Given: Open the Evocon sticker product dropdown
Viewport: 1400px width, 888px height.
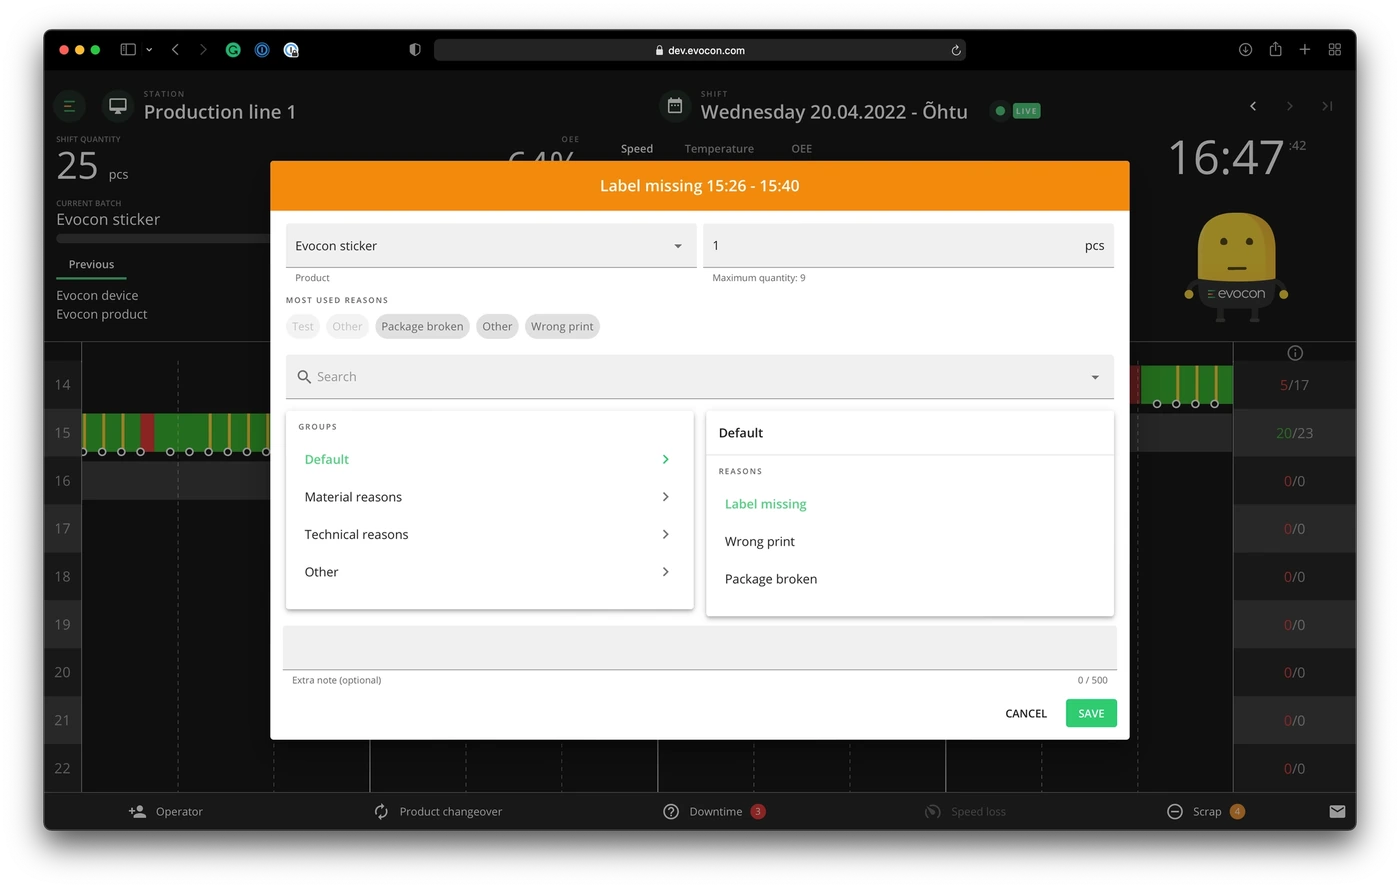Looking at the screenshot, I should 490,246.
